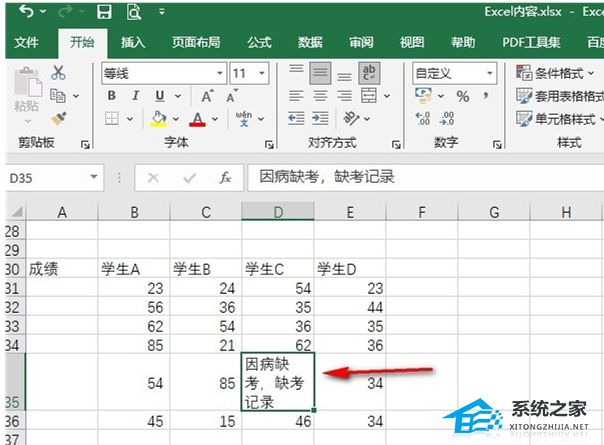This screenshot has width=604, height=445.
Task: Click the Cut scissors icon
Action: [x=58, y=72]
